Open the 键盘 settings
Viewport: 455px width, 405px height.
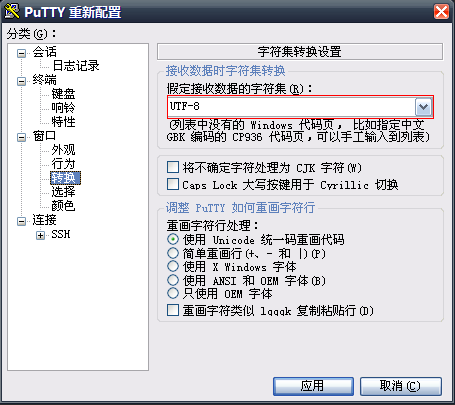(63, 94)
